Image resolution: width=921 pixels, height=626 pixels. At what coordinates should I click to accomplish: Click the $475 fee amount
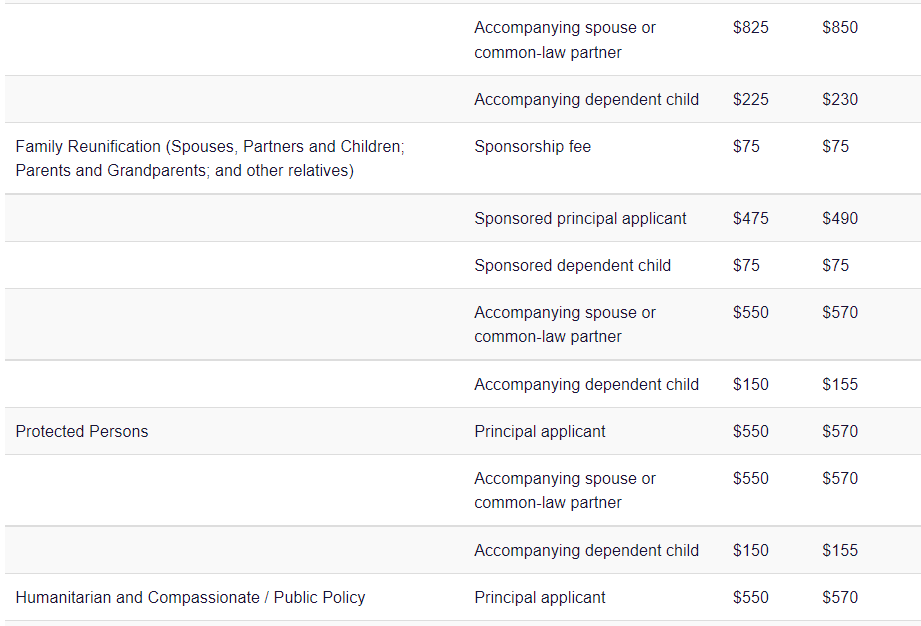point(750,218)
